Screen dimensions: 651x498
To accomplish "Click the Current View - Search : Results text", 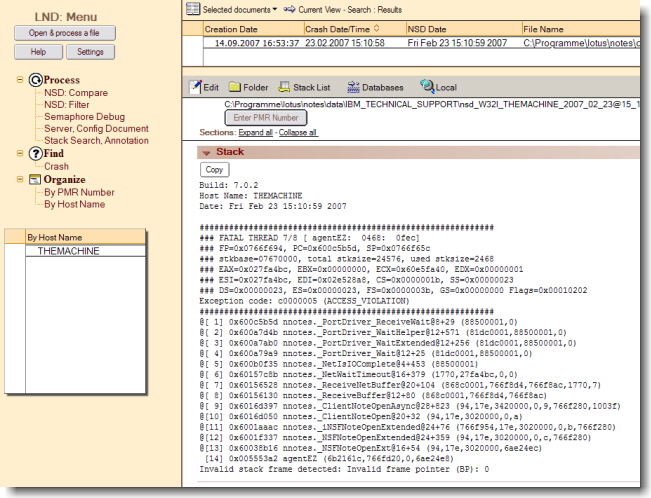I will [350, 10].
